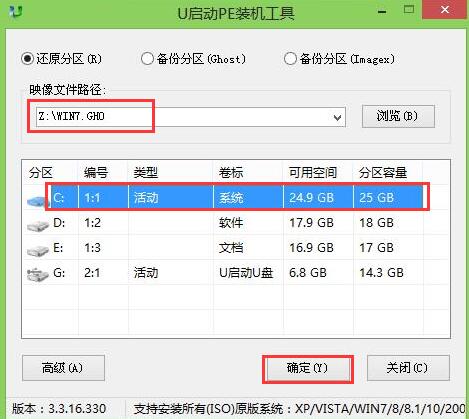Select 备份分区 (Imagex) radio button
The height and width of the screenshot is (419, 469).
pyautogui.click(x=290, y=59)
